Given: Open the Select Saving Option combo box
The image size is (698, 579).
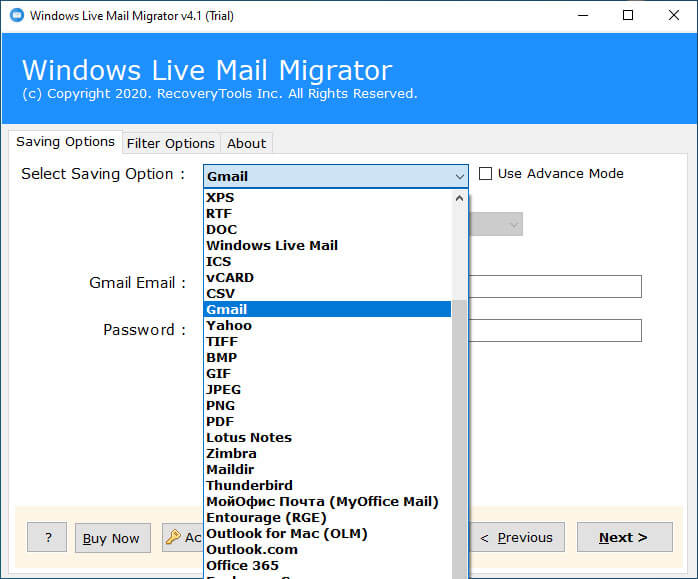Looking at the screenshot, I should coord(336,176).
